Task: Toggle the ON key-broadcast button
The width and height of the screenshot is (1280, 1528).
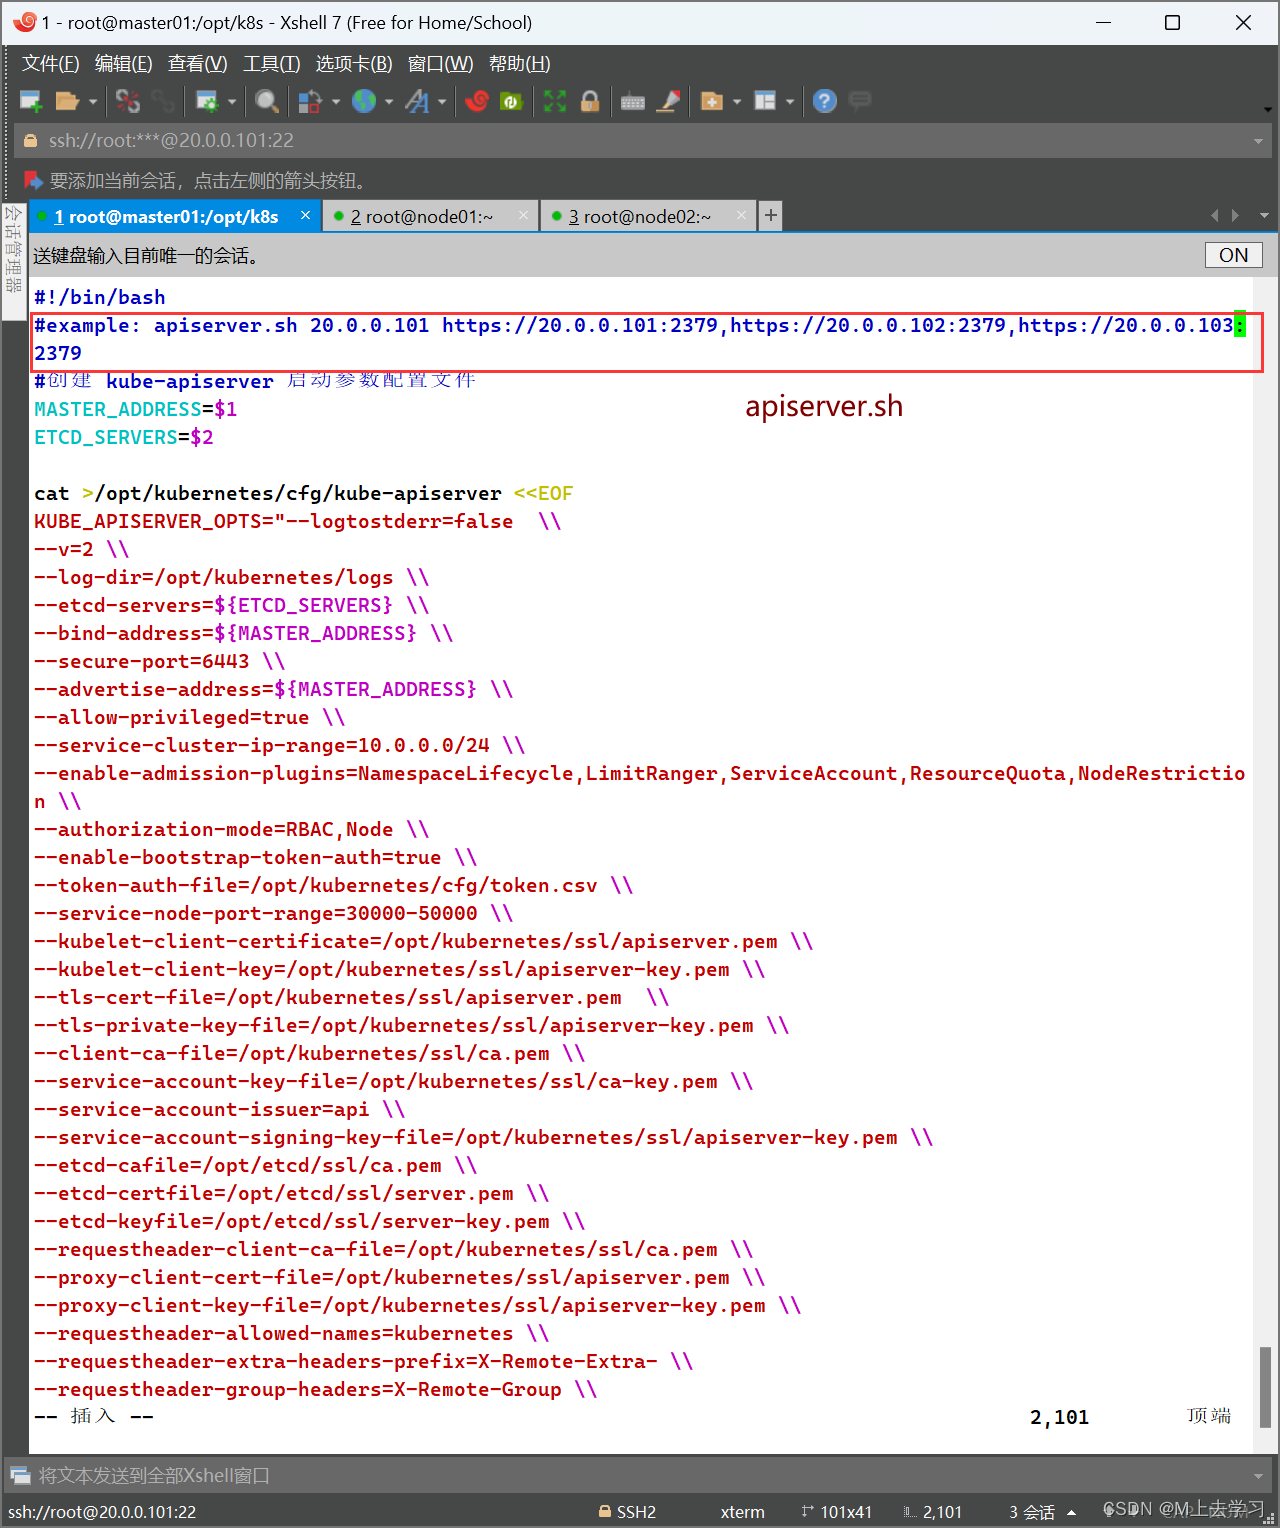Action: click(x=1233, y=255)
